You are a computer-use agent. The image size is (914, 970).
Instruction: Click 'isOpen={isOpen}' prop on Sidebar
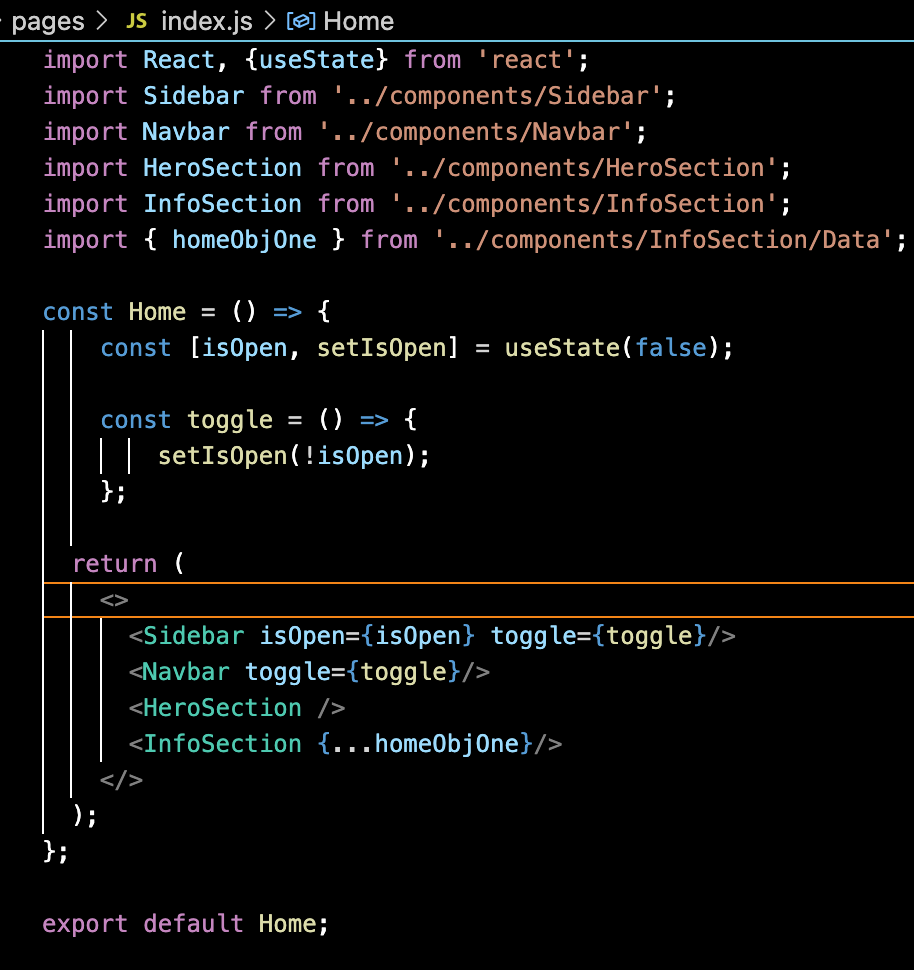coord(367,636)
